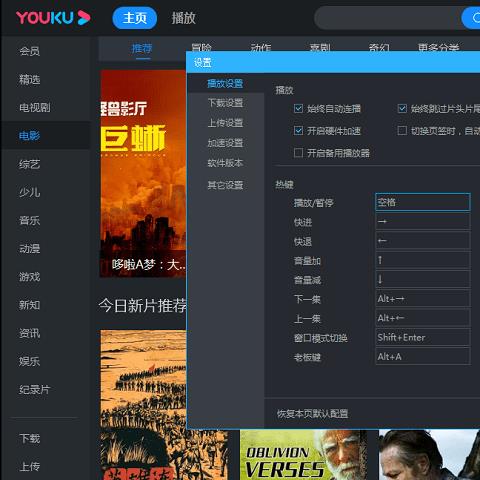Click the 下一集 hotkey field
Viewport: 480px width, 480px height.
(423, 299)
